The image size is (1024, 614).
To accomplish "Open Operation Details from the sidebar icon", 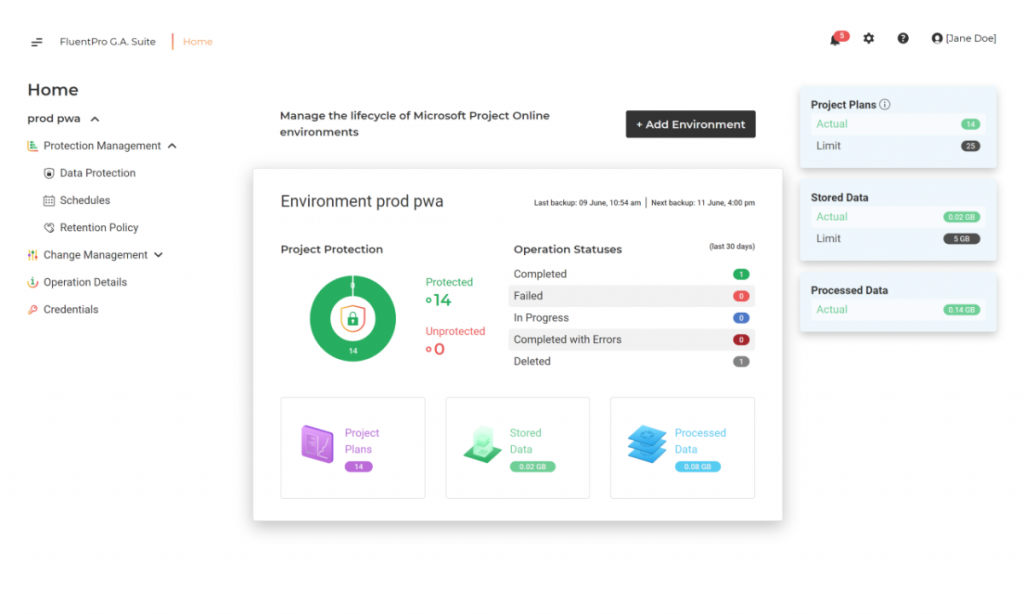I will tap(33, 282).
